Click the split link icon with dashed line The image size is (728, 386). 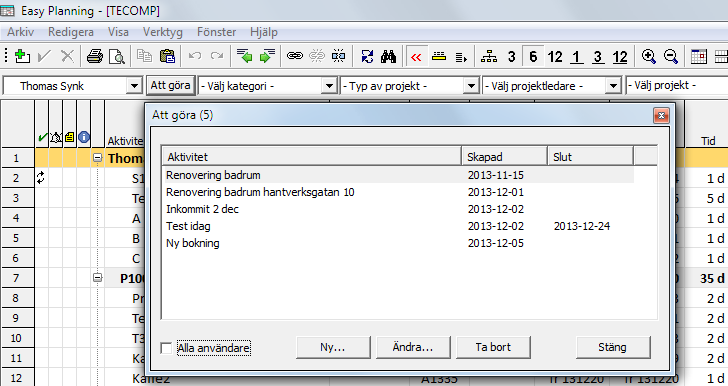coord(338,56)
